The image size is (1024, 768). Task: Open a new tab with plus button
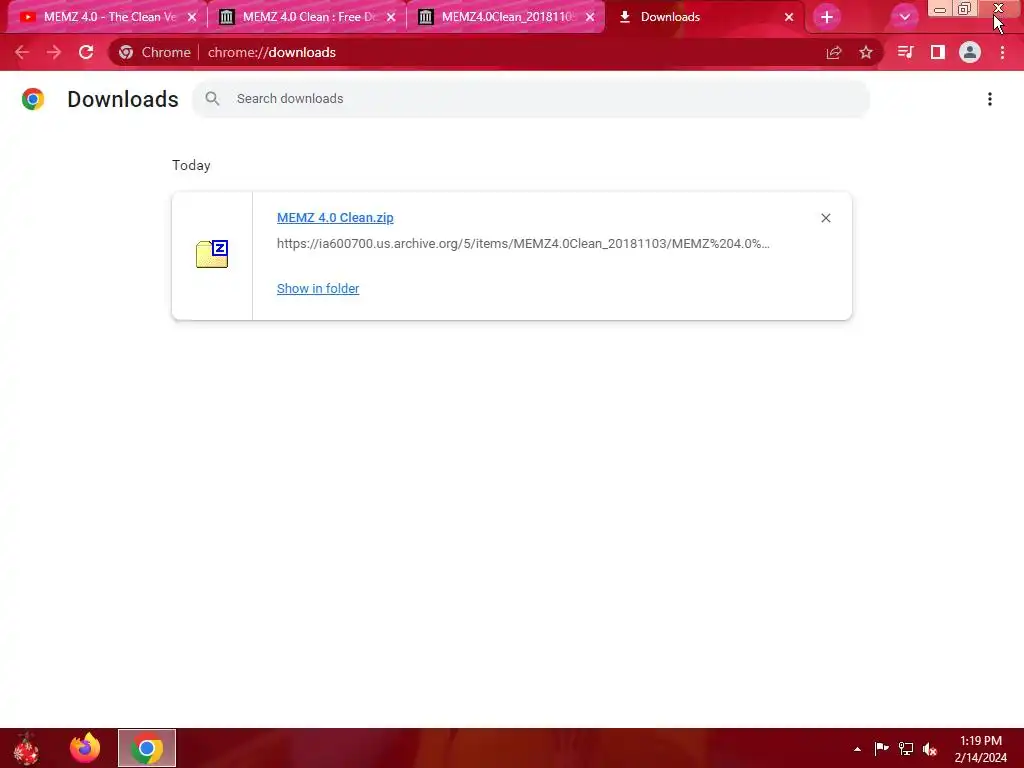coord(827,18)
